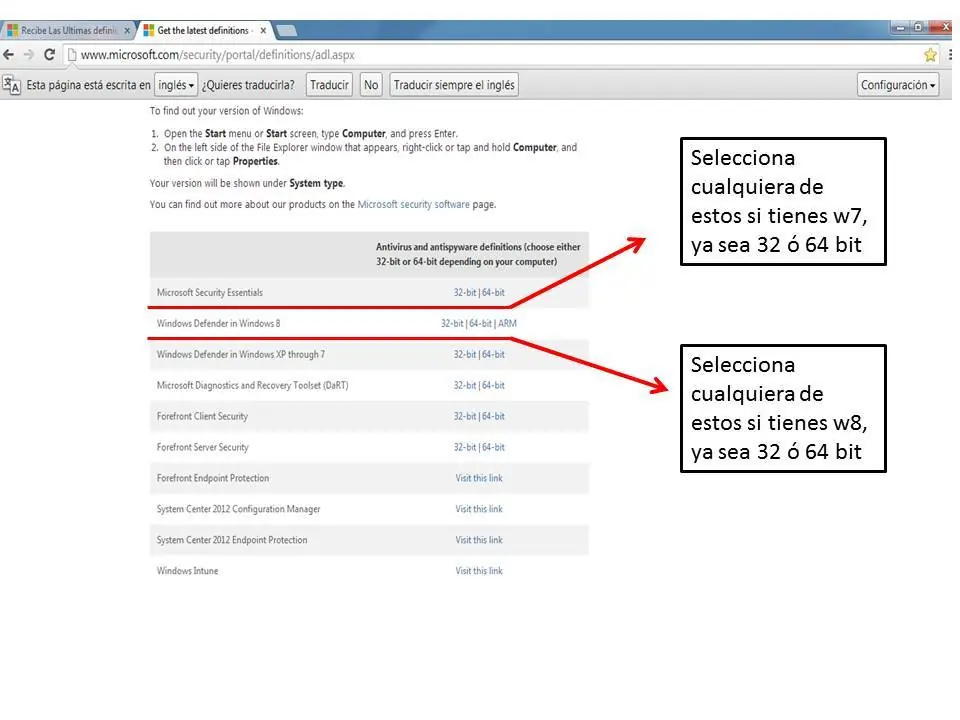Viewport: 960px width, 720px height.
Task: Select 'Get the latest definitions' tab
Action: tap(204, 30)
